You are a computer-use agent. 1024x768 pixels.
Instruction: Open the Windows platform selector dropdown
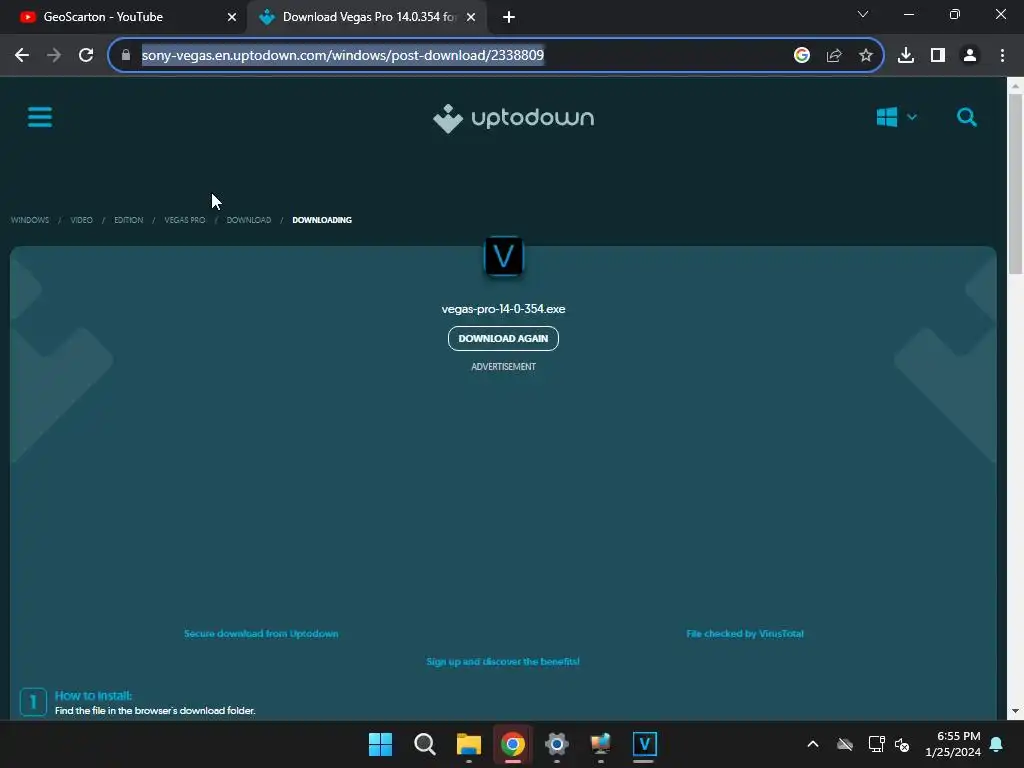pyautogui.click(x=897, y=118)
